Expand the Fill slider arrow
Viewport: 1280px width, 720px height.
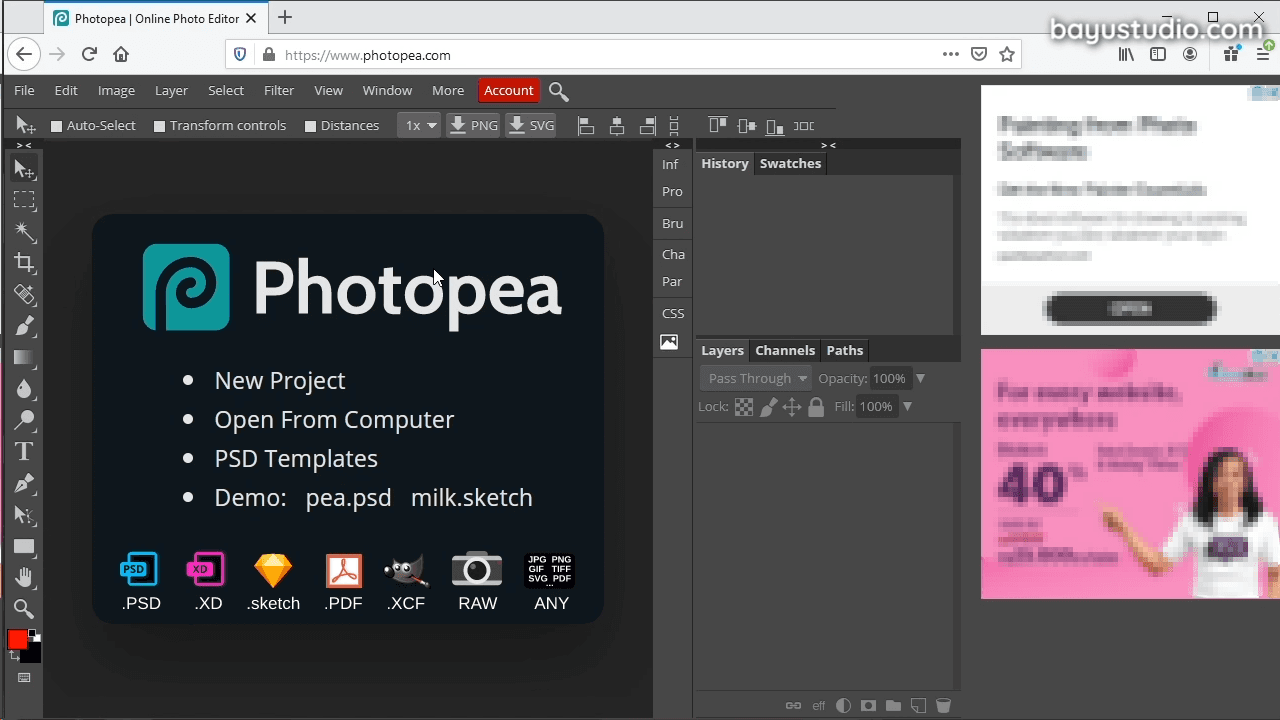point(908,407)
